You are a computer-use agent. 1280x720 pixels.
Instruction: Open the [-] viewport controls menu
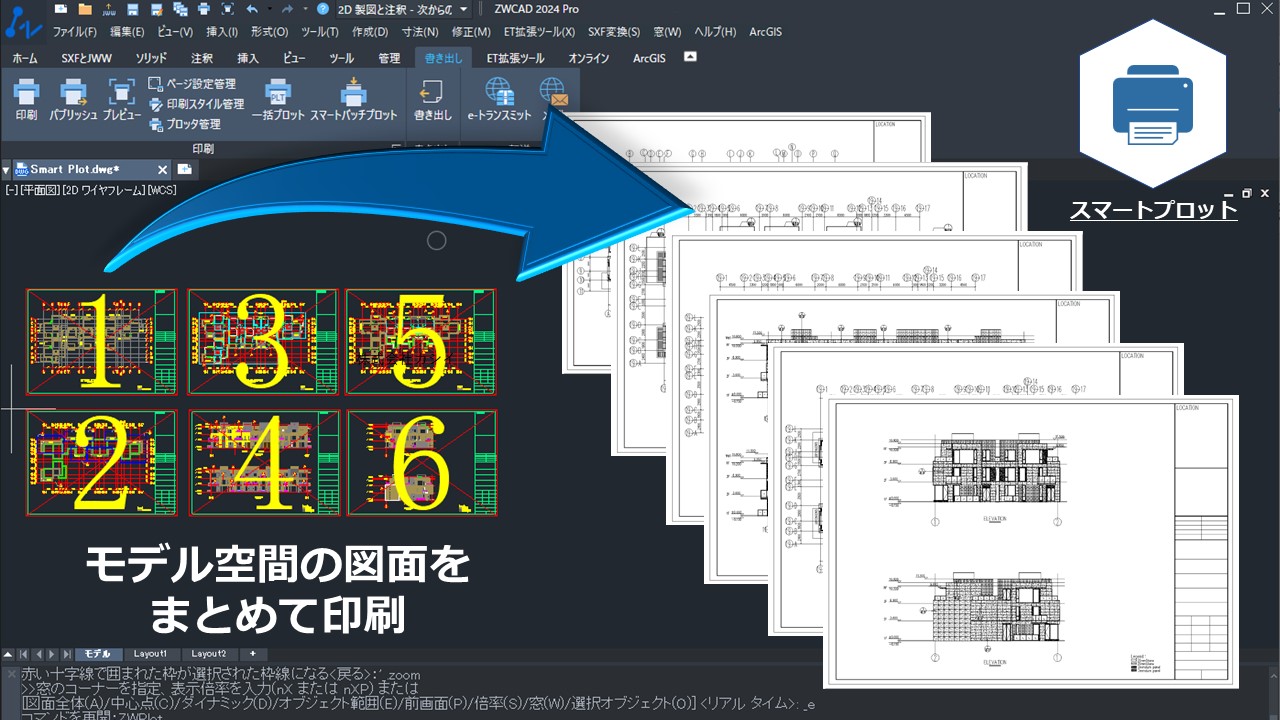pyautogui.click(x=11, y=190)
